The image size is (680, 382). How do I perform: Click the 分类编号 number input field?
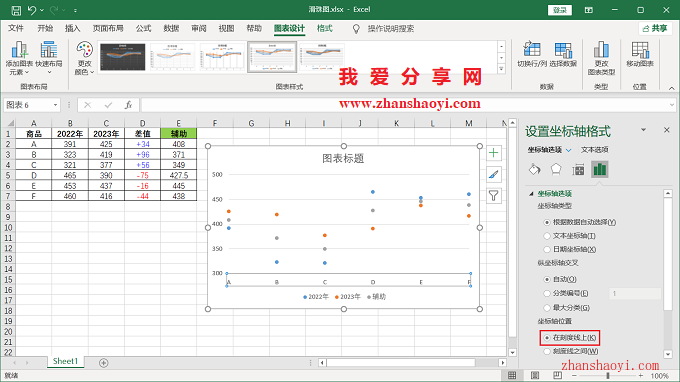pyautogui.click(x=635, y=294)
